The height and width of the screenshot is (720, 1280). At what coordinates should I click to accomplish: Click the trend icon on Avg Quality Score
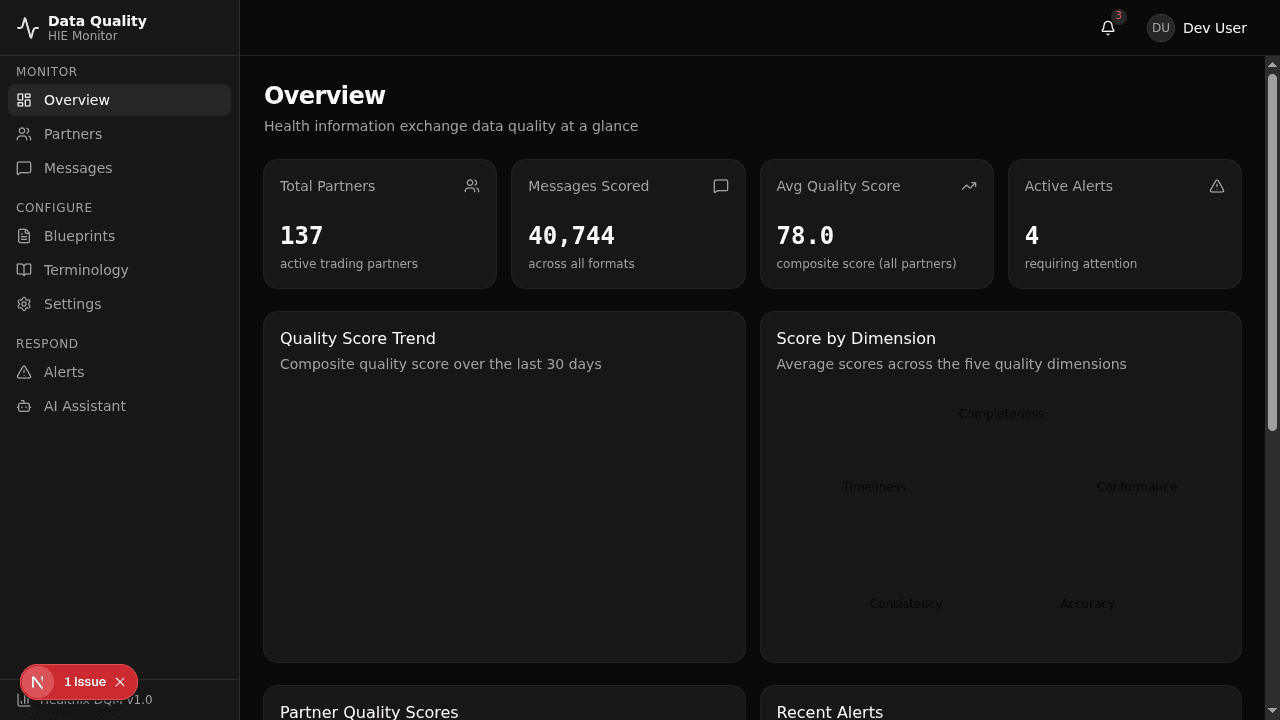coord(968,186)
